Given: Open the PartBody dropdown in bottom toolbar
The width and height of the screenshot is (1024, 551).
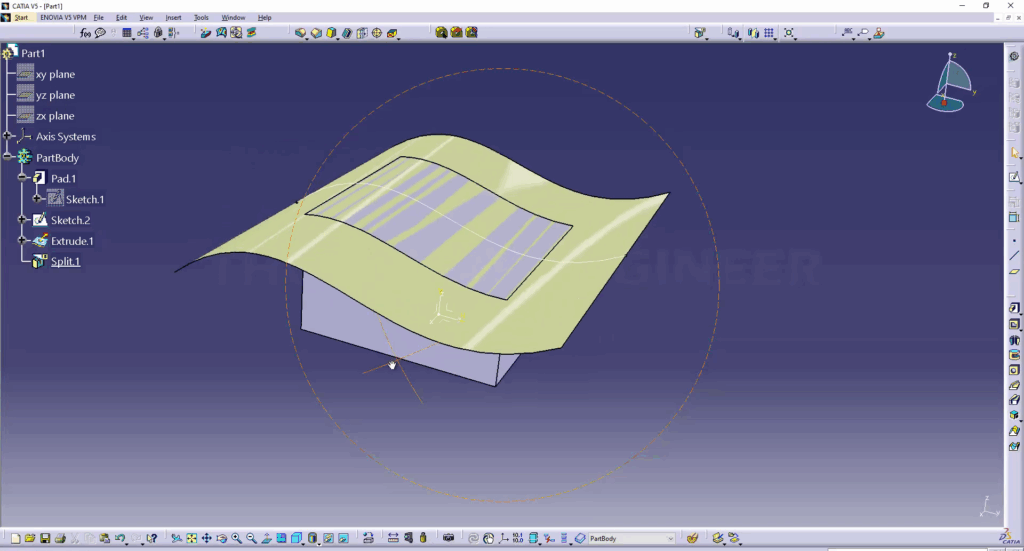Looking at the screenshot, I should (x=670, y=539).
